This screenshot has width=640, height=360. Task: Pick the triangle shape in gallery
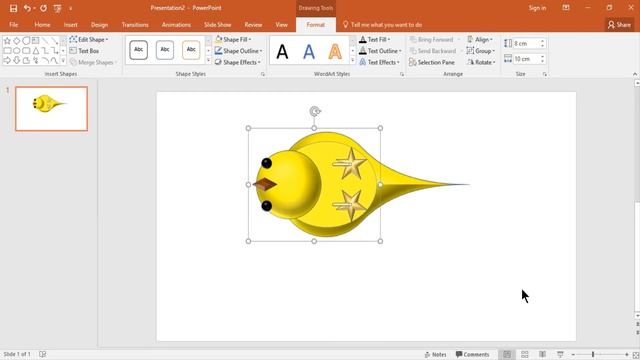tap(36, 51)
